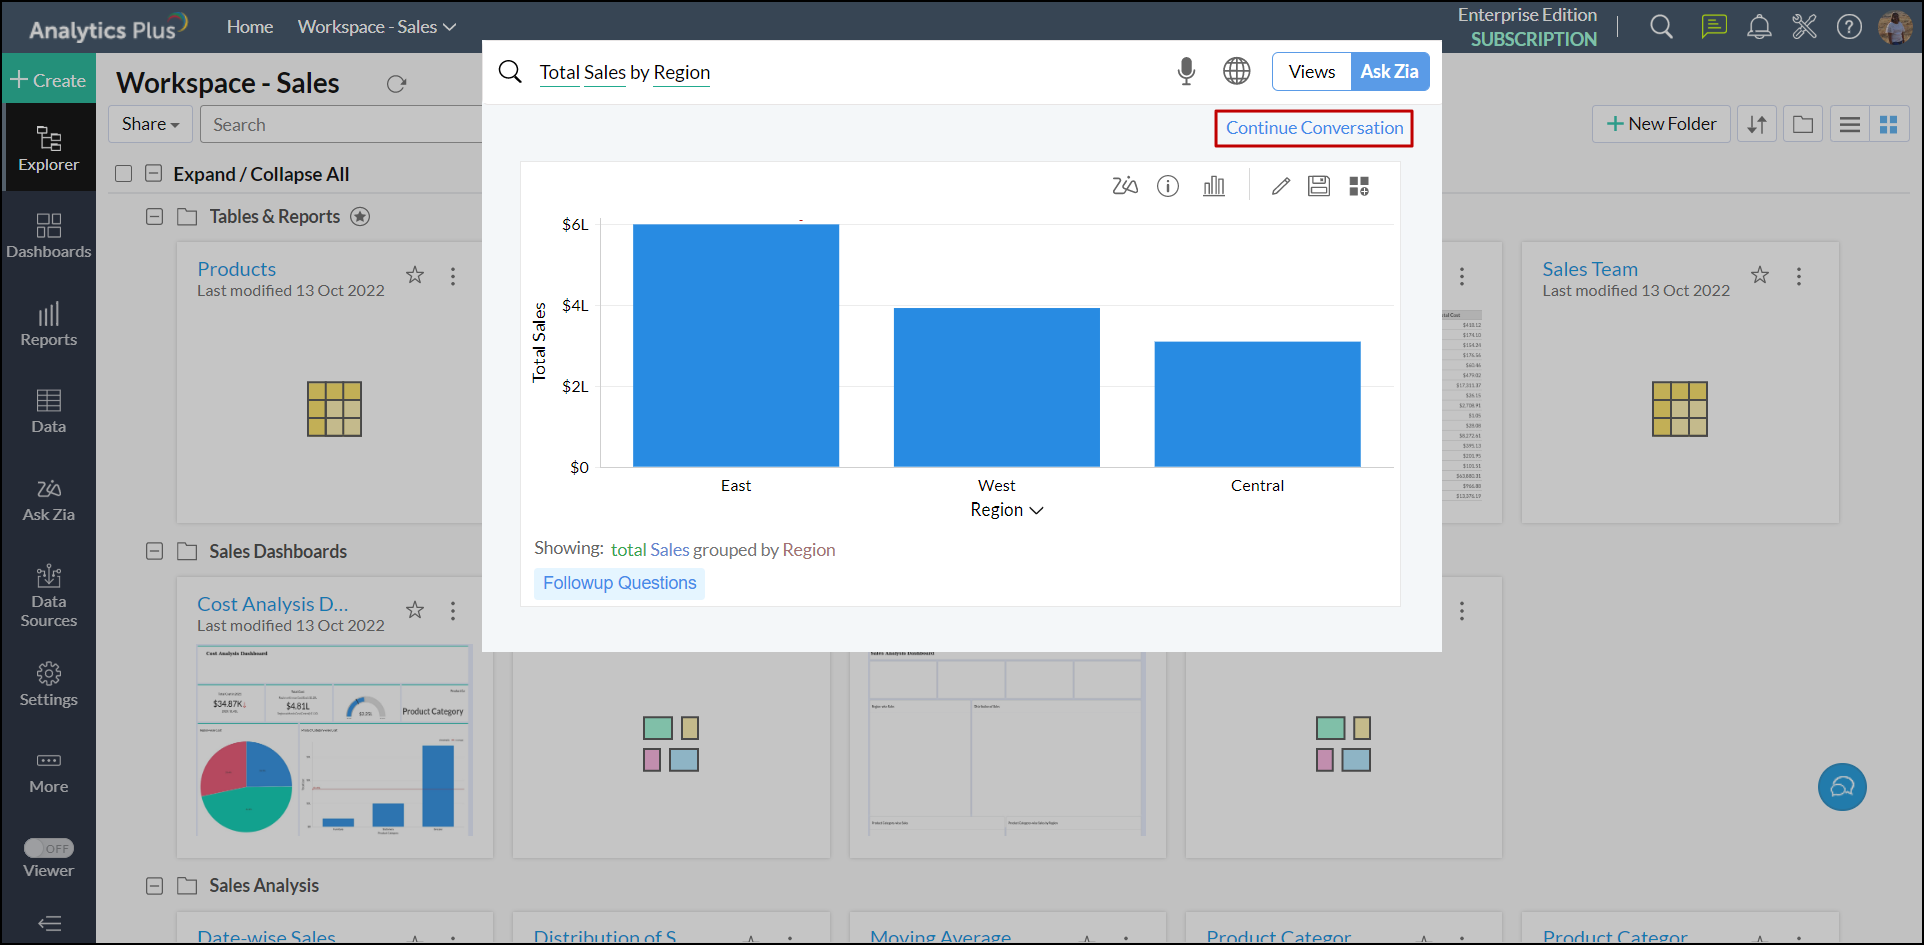The width and height of the screenshot is (1924, 945).
Task: Mark Tables & Reports folder as default
Action: (360, 216)
